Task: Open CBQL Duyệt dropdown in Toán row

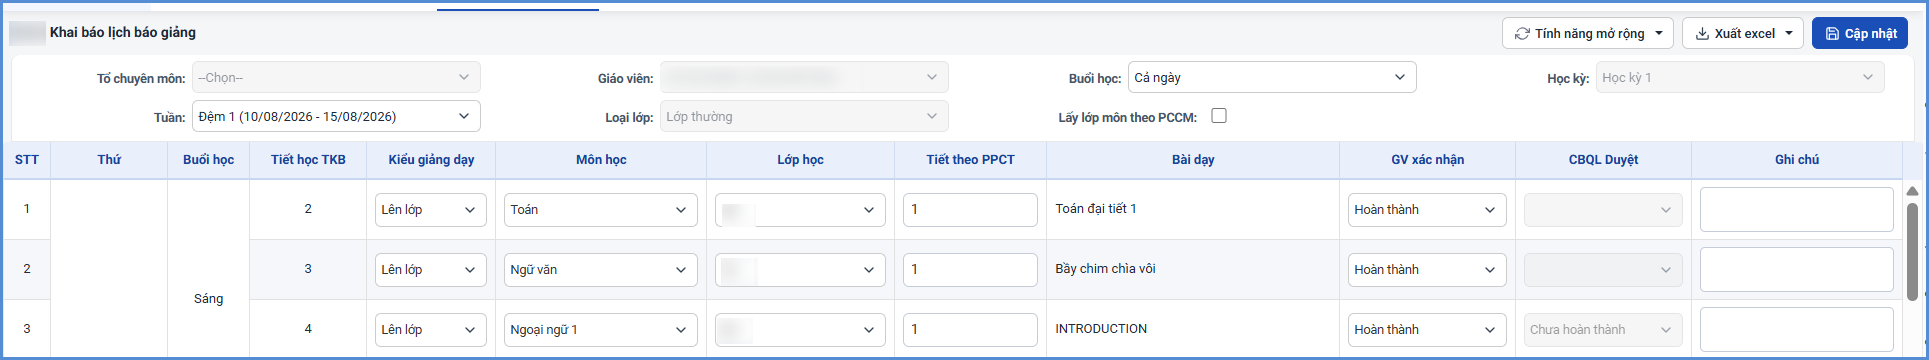Action: click(x=1603, y=210)
